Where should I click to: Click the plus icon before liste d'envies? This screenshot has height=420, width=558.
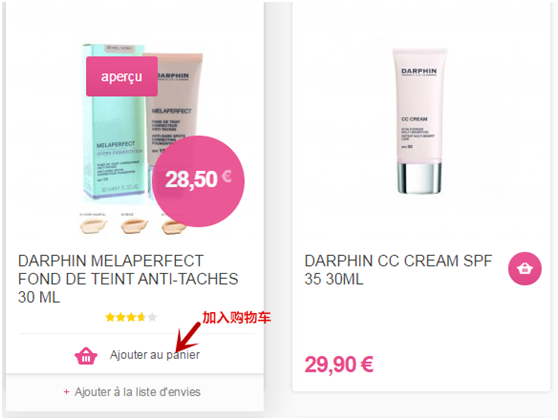(66, 392)
